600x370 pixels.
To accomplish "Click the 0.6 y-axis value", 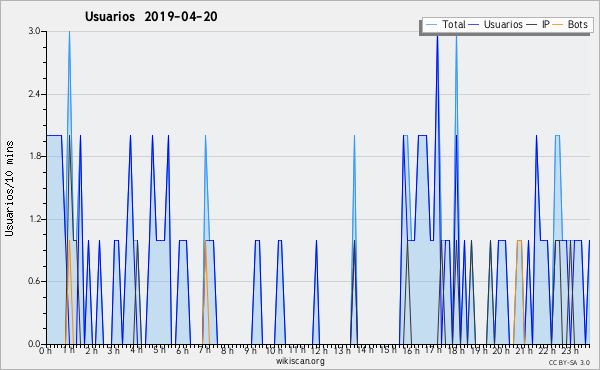I will [34, 282].
